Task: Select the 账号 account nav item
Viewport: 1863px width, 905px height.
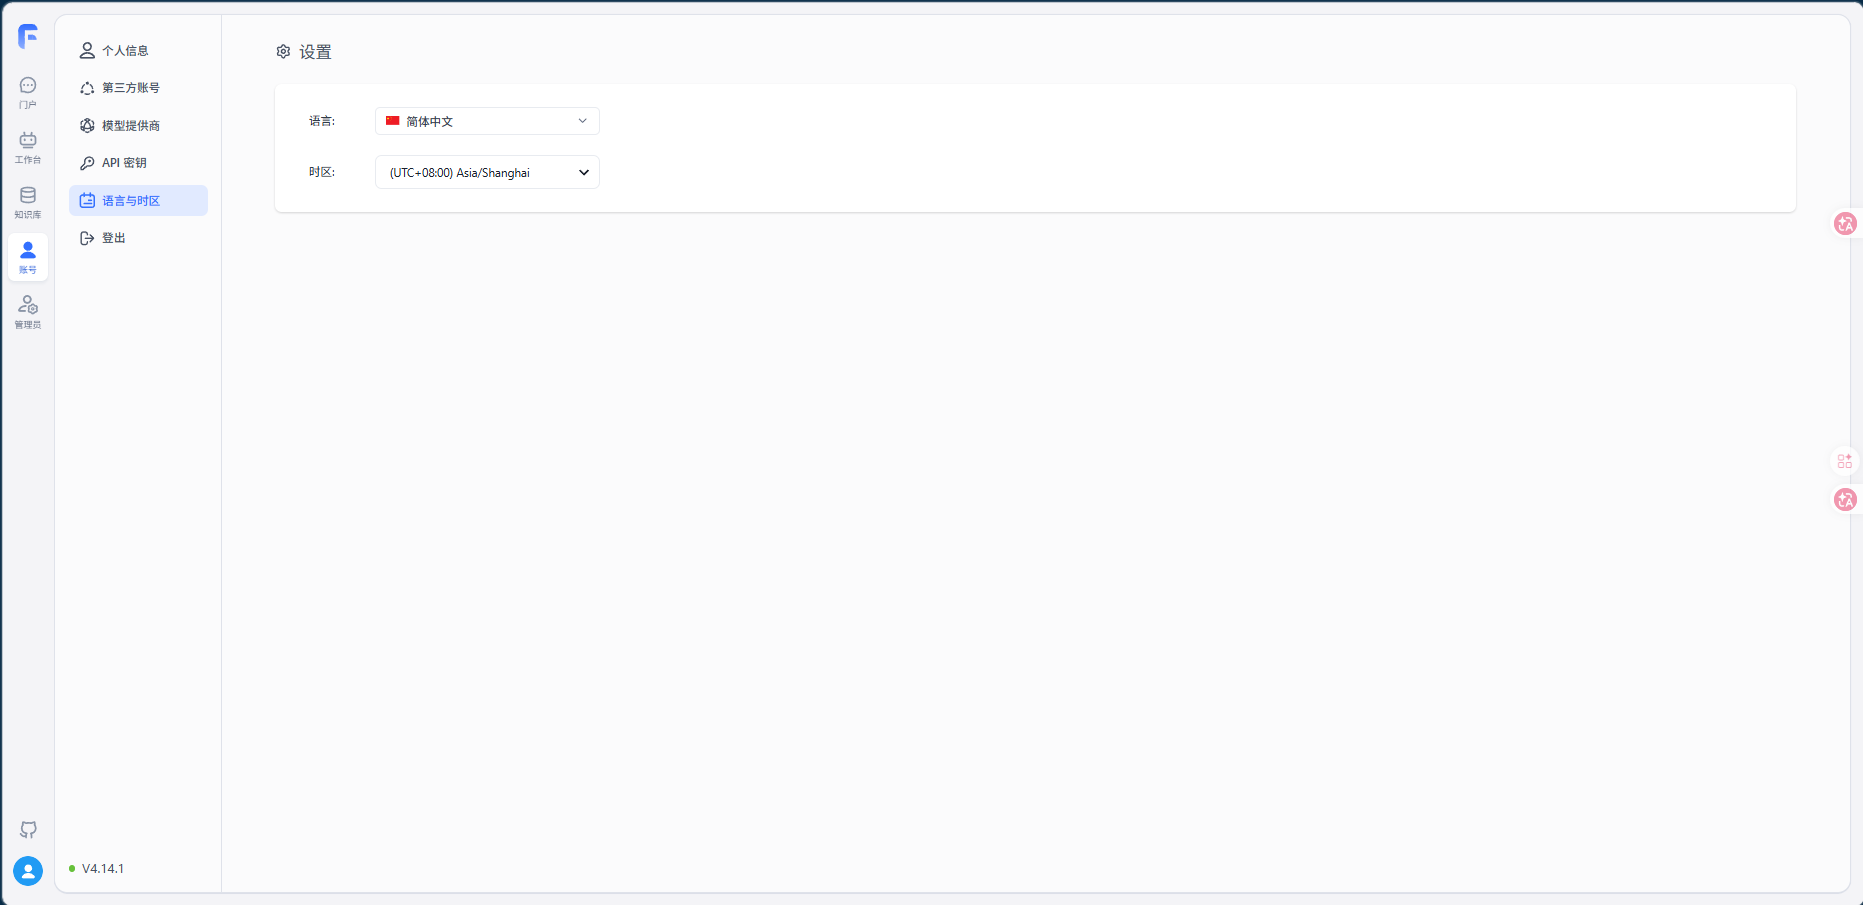Action: [x=28, y=257]
